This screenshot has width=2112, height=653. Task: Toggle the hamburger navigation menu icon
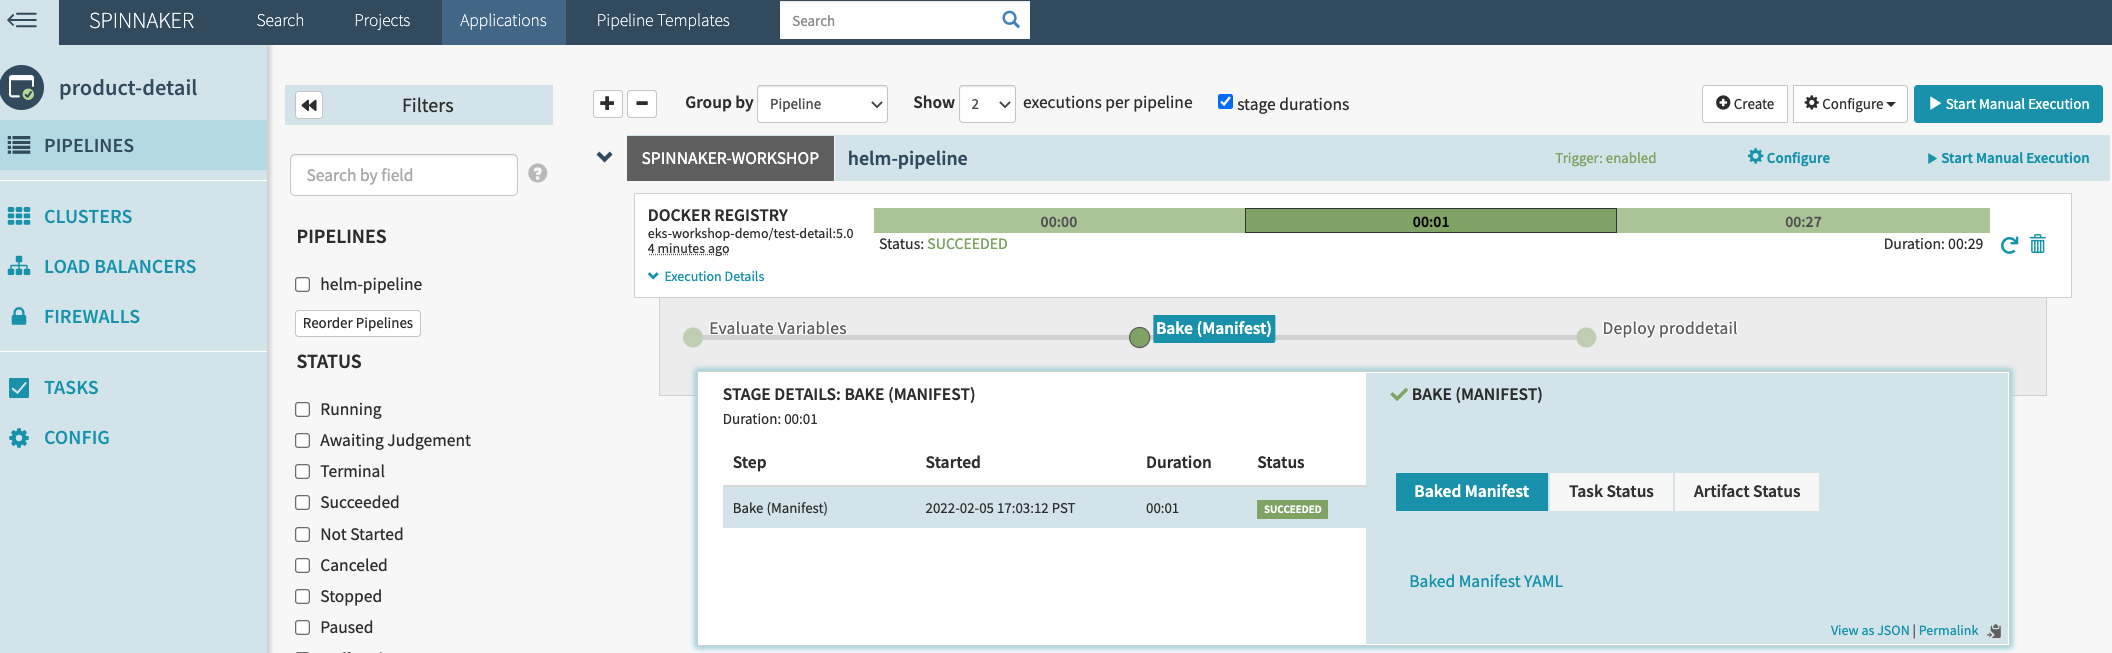[22, 20]
